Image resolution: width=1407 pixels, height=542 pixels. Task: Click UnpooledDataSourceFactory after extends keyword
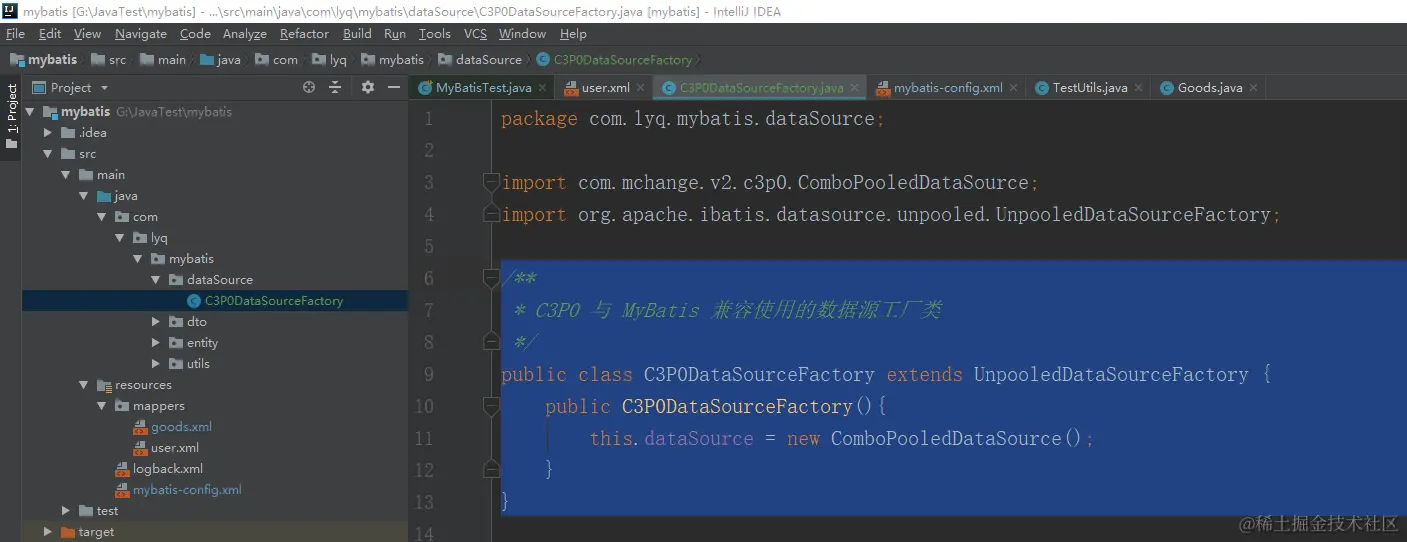tap(1111, 374)
